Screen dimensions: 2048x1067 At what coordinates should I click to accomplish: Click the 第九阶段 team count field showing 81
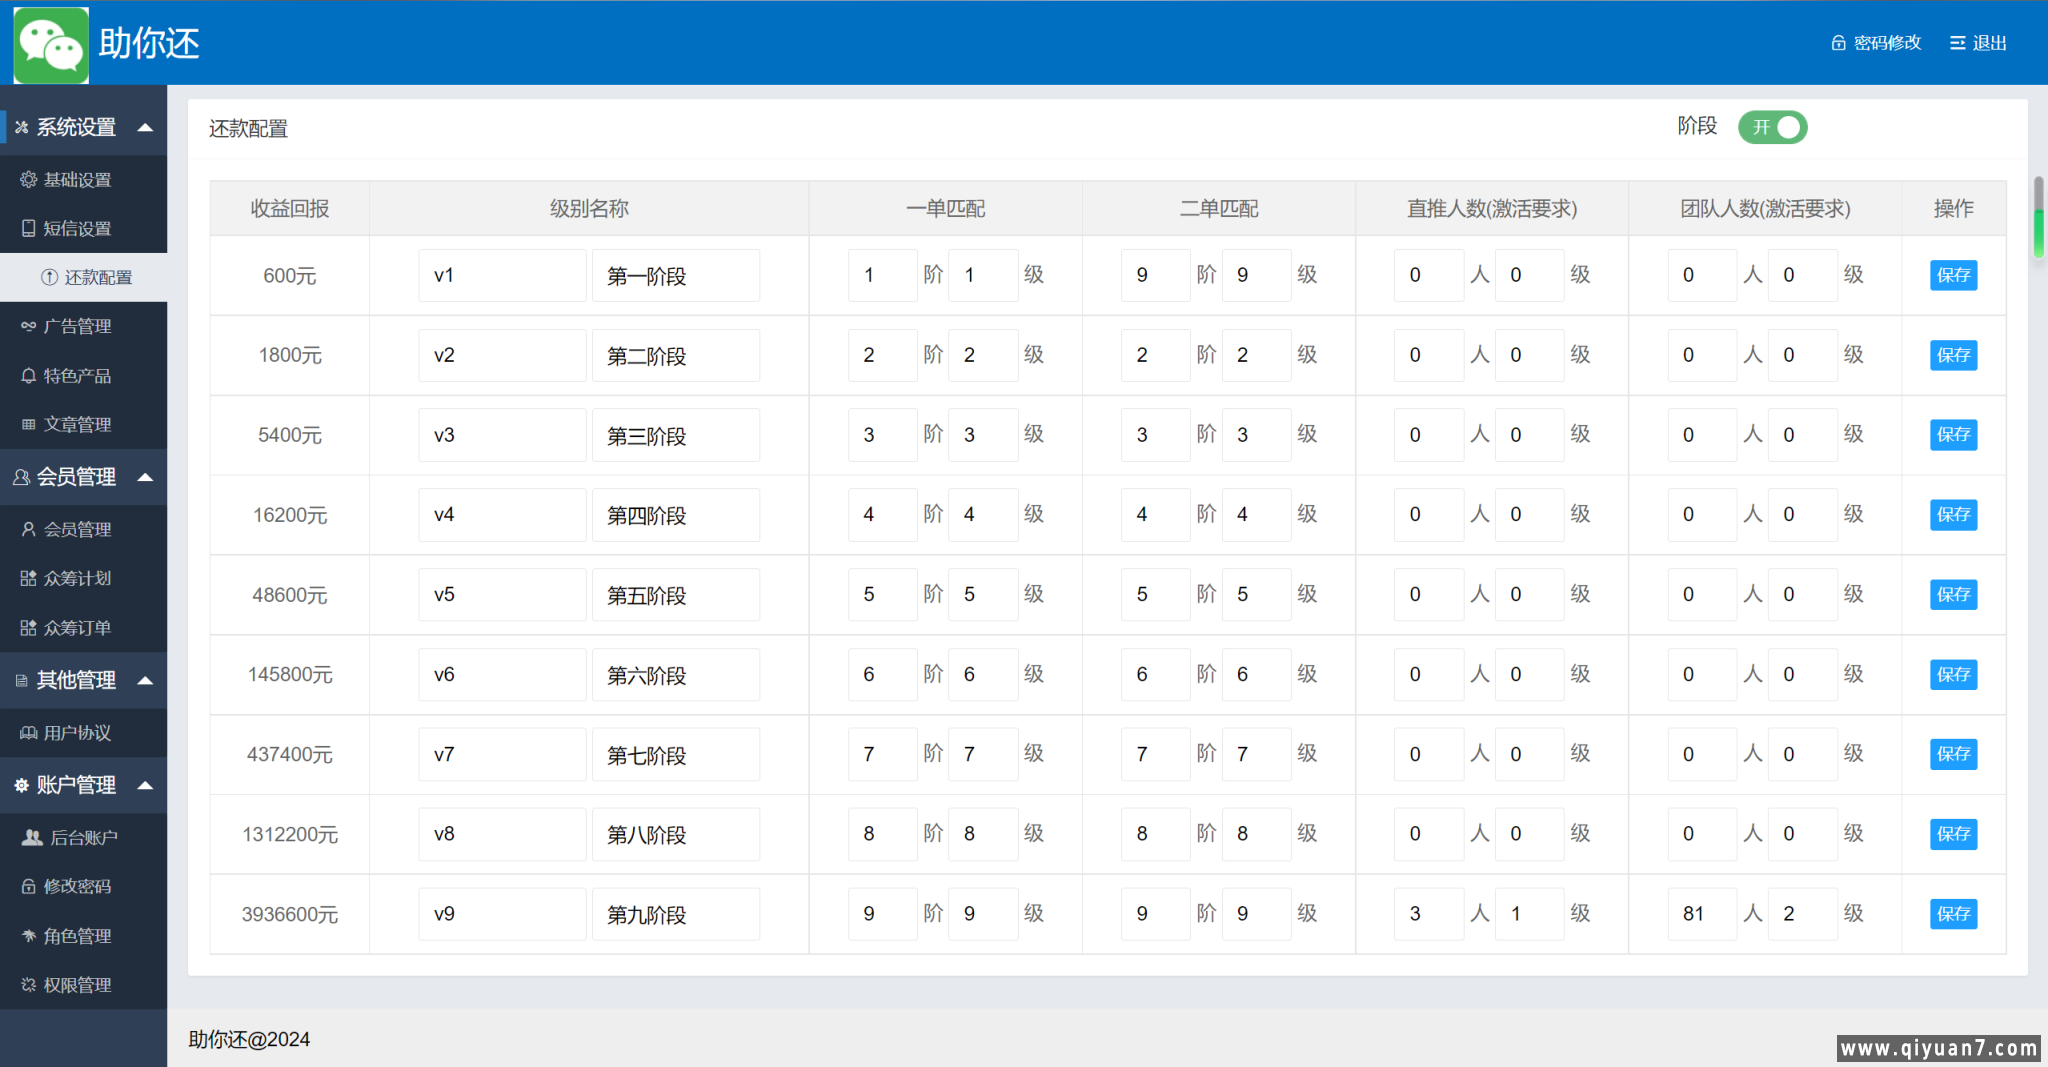coord(1701,914)
